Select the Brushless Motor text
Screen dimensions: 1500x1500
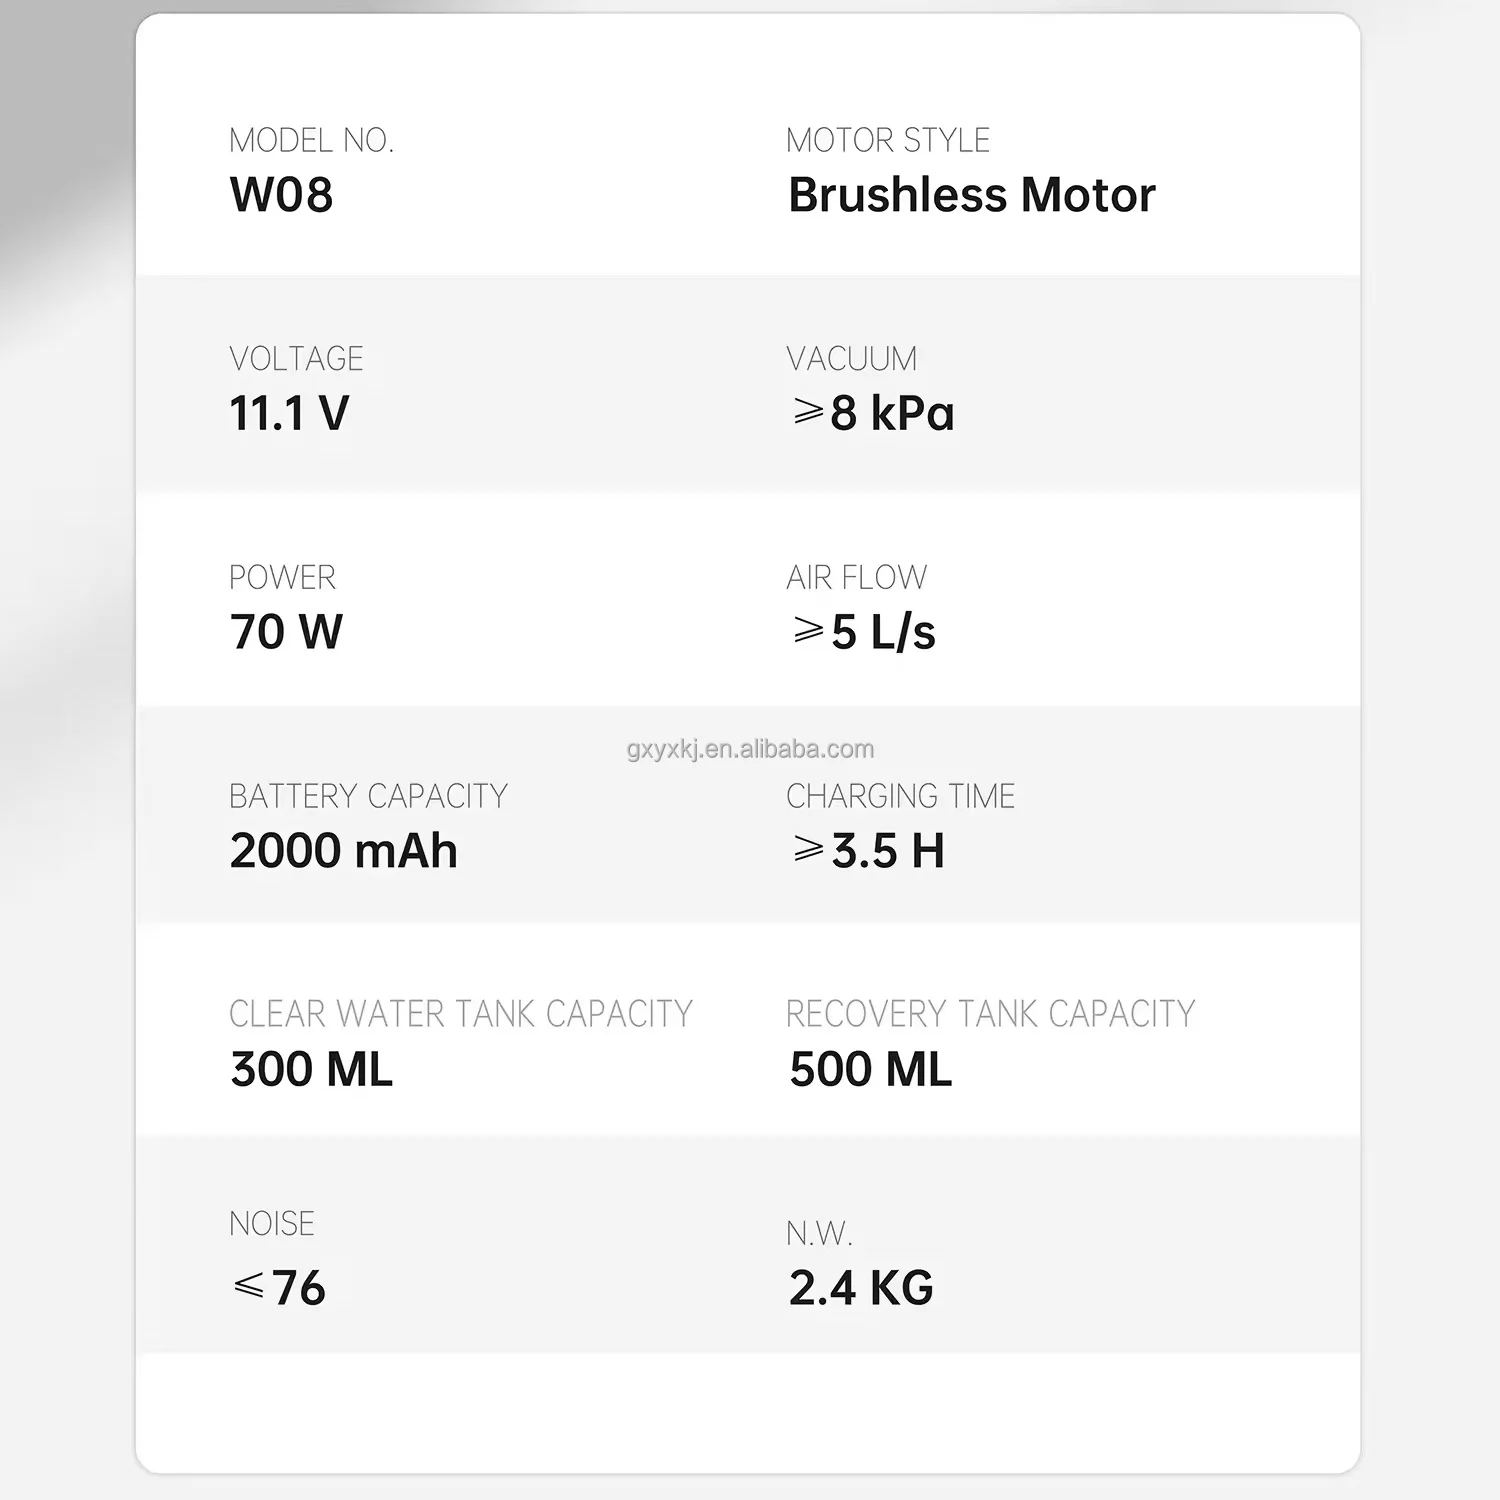click(x=972, y=195)
